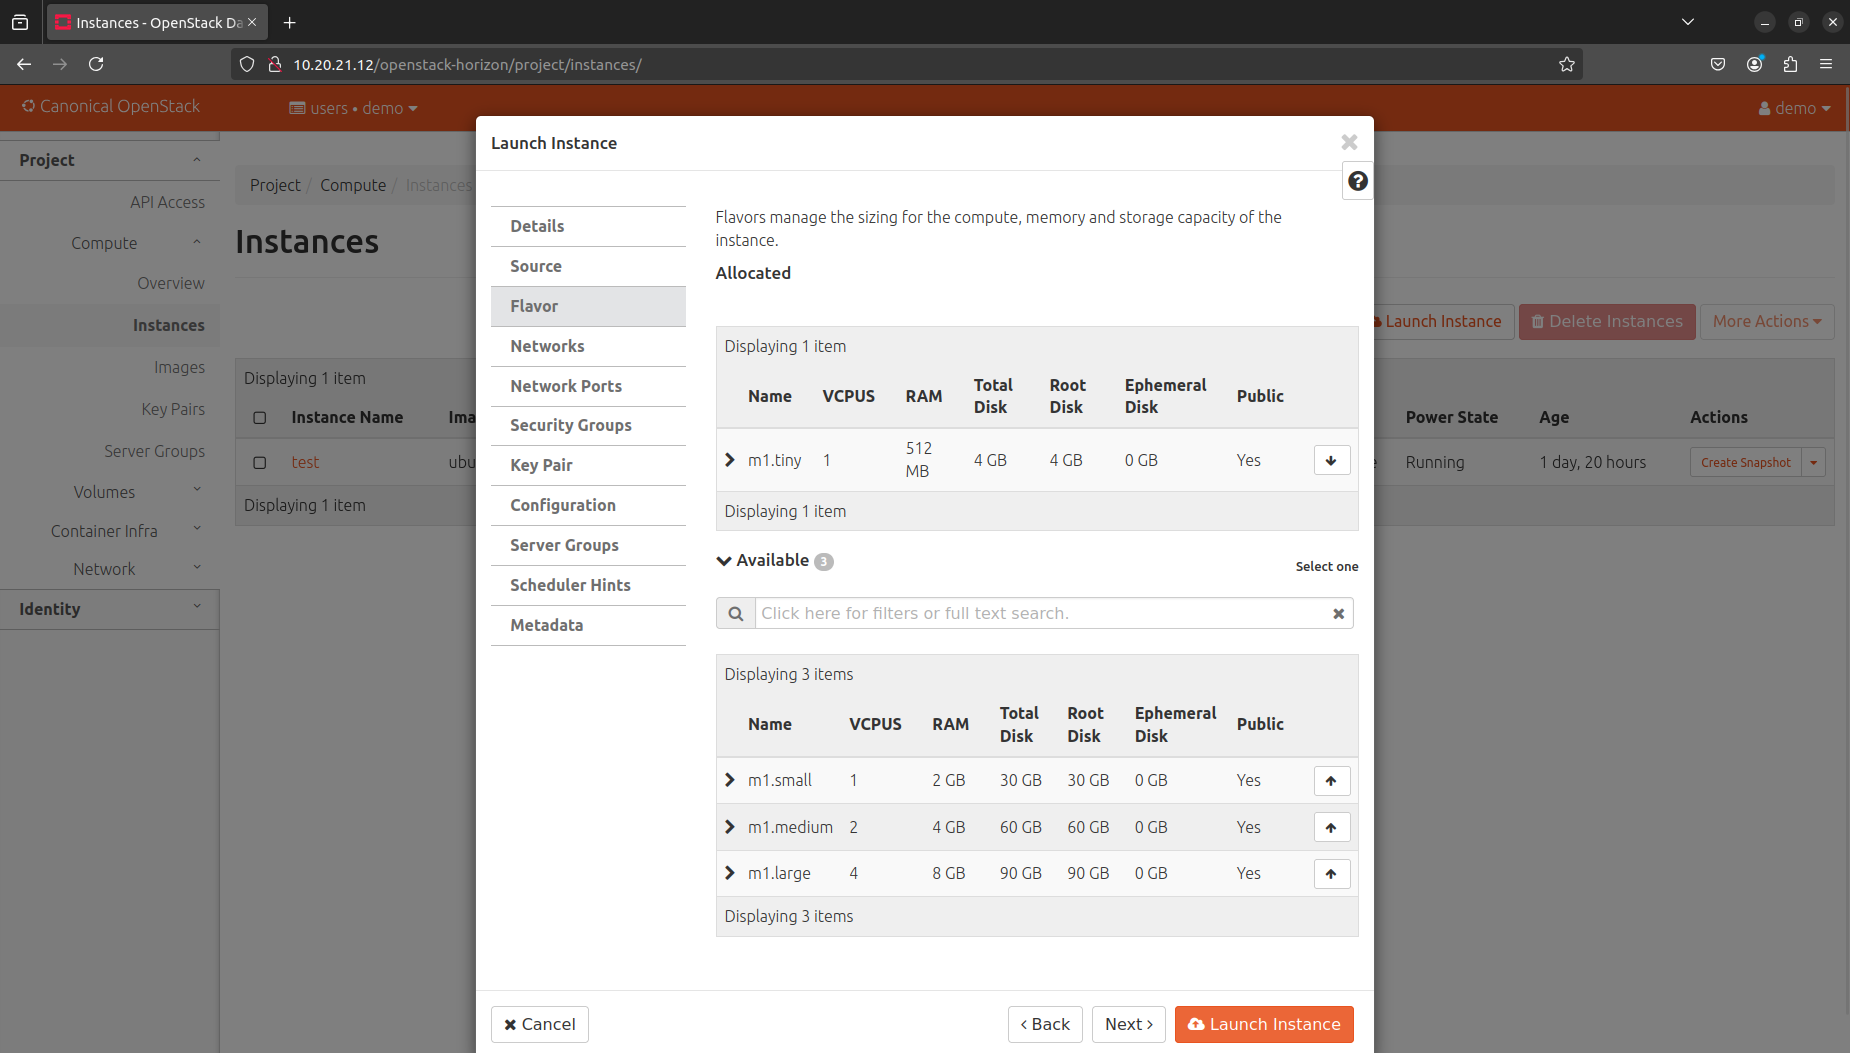Click the orange Launch Instance button in dialog

tap(1264, 1024)
